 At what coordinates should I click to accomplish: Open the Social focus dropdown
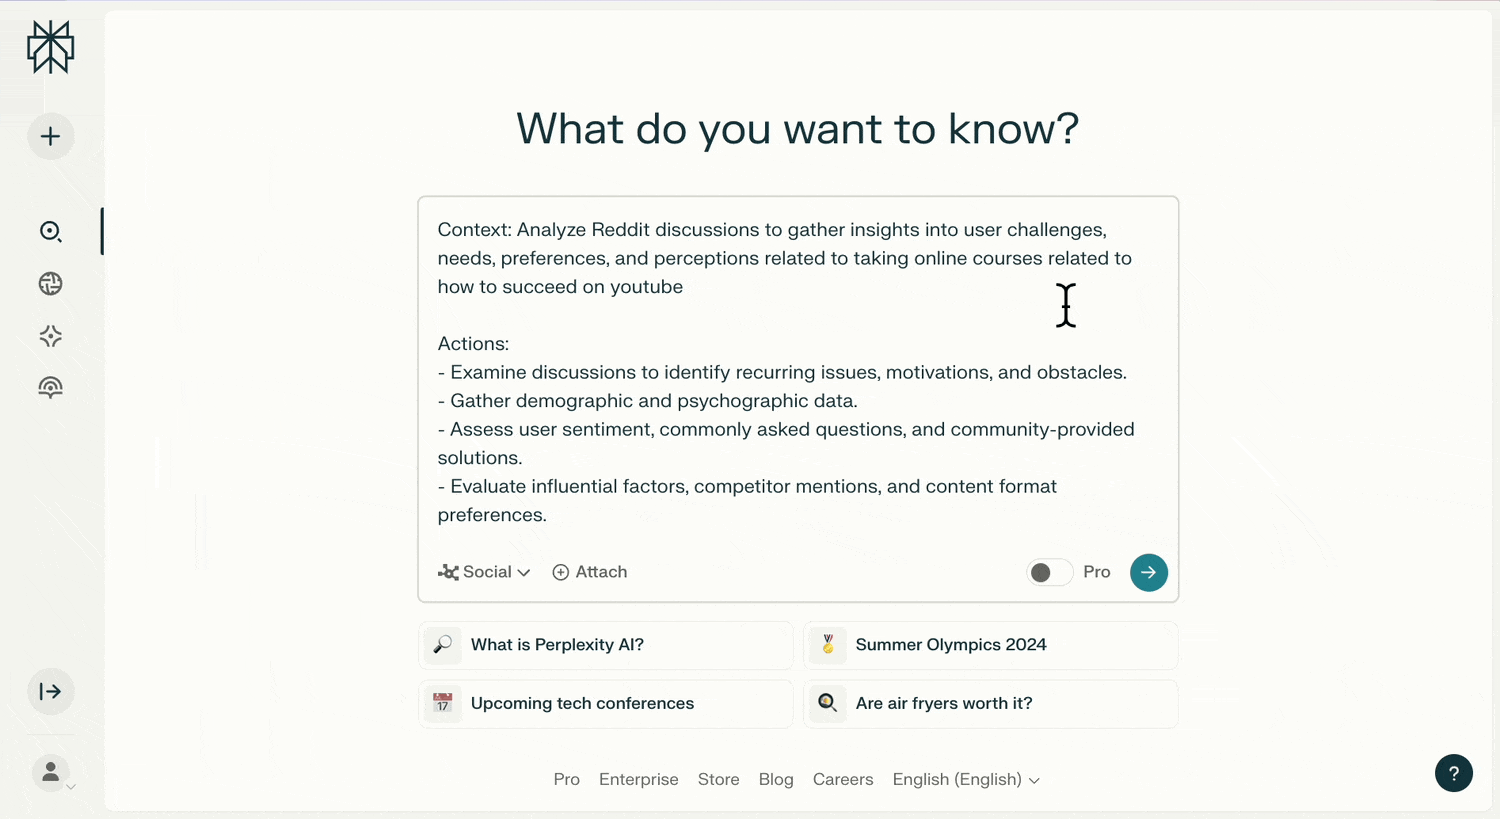click(x=484, y=572)
